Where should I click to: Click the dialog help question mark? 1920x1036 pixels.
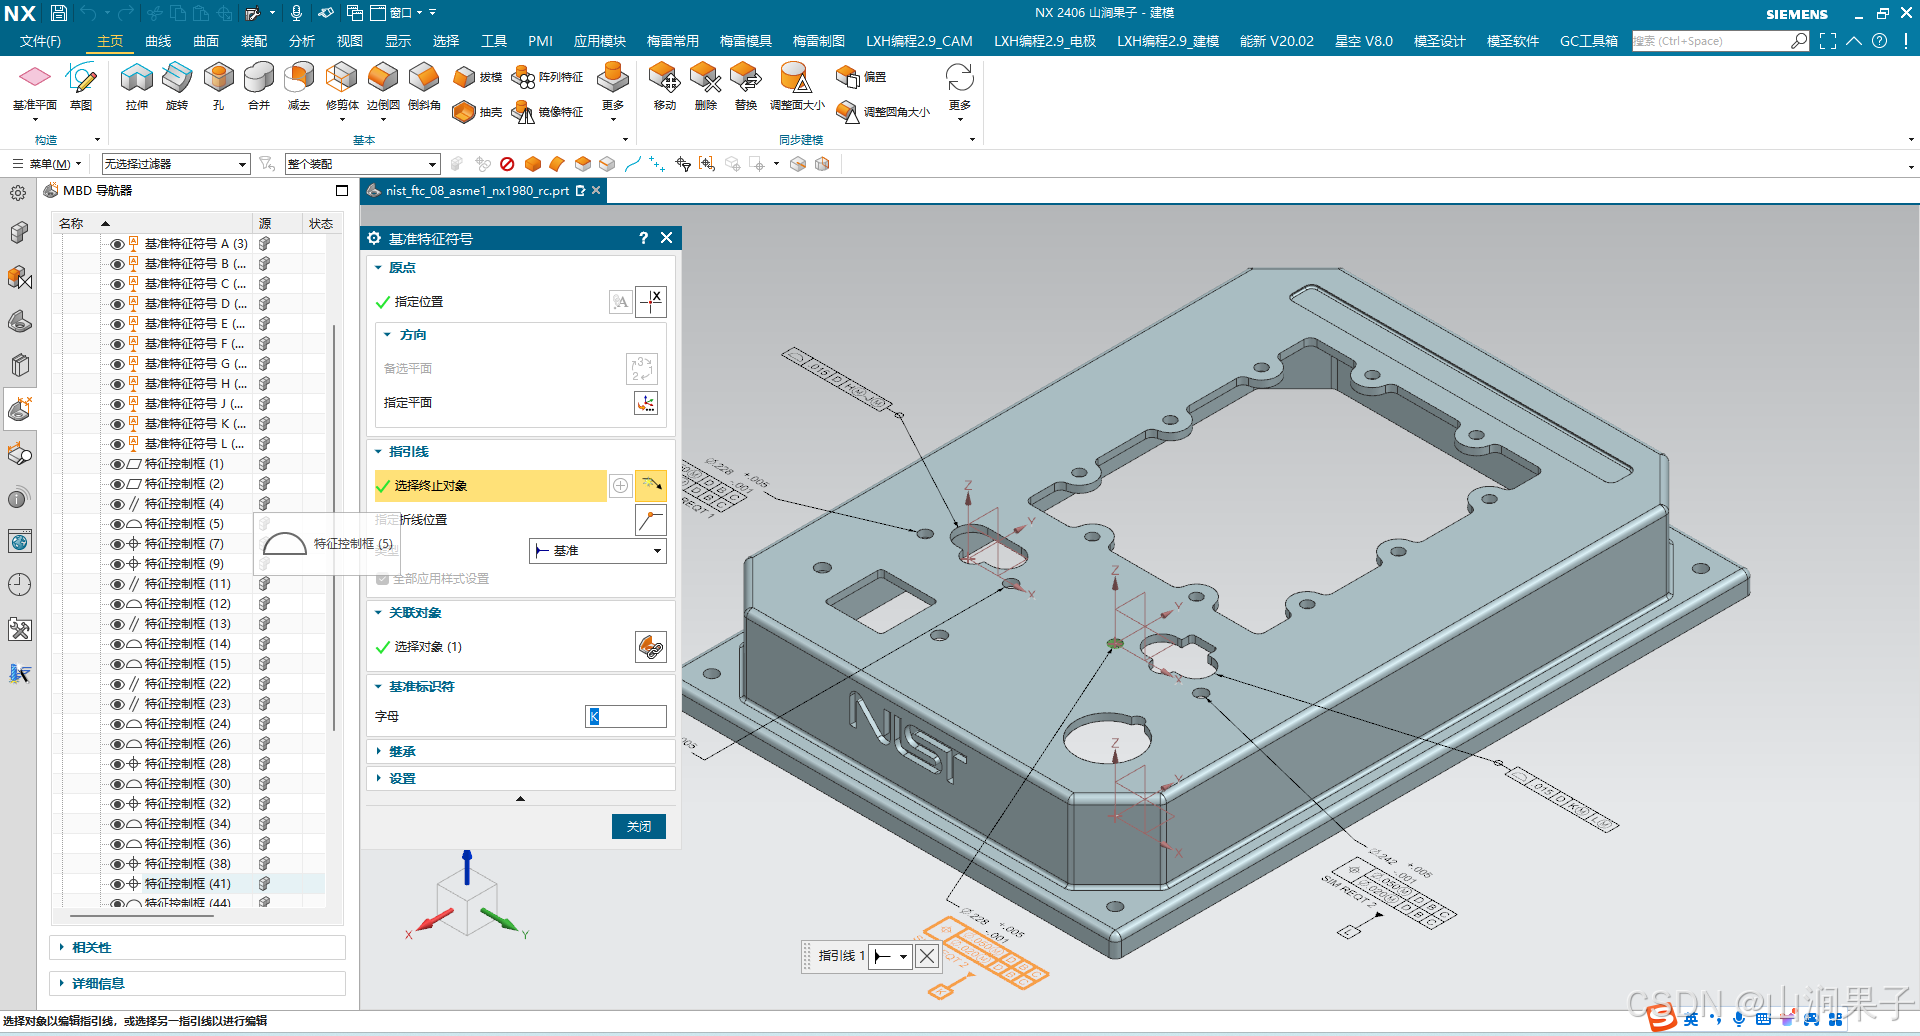coord(643,238)
